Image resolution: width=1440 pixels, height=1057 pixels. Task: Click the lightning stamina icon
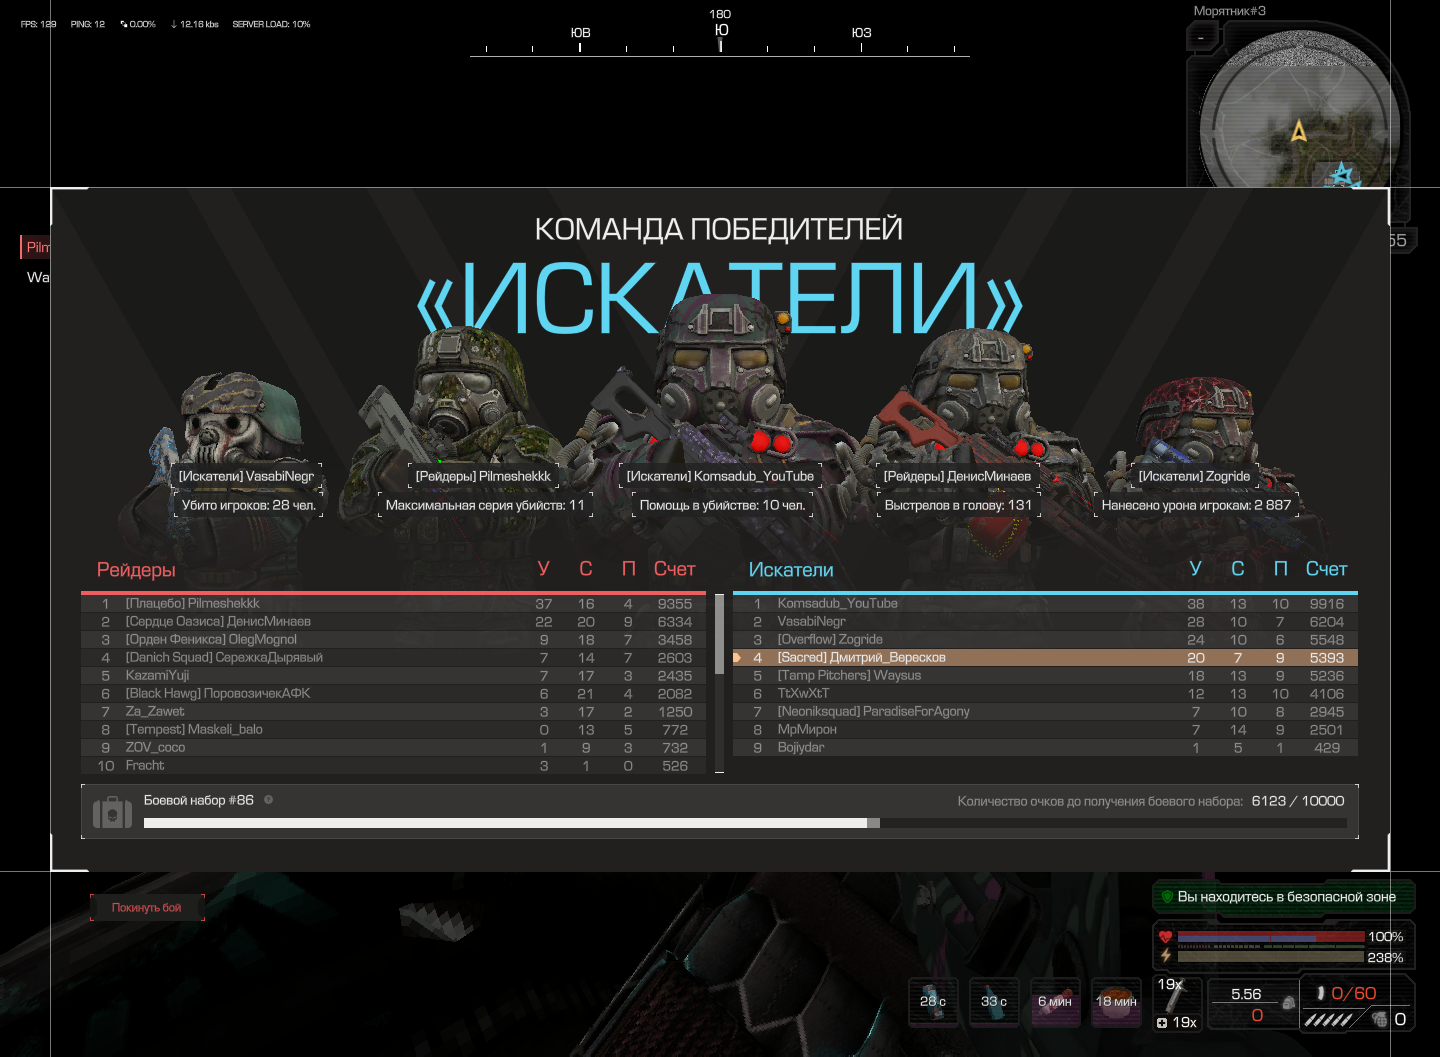coord(1166,956)
